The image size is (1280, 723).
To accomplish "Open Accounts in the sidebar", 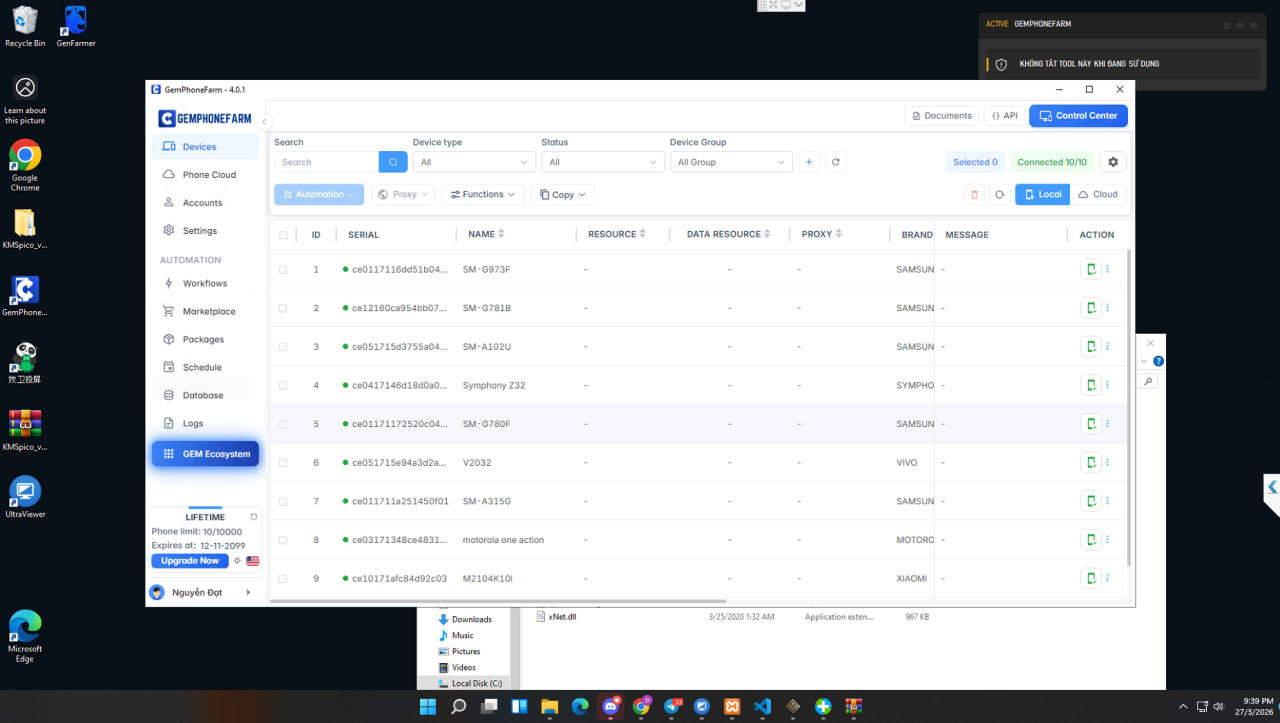I will [x=205, y=203].
